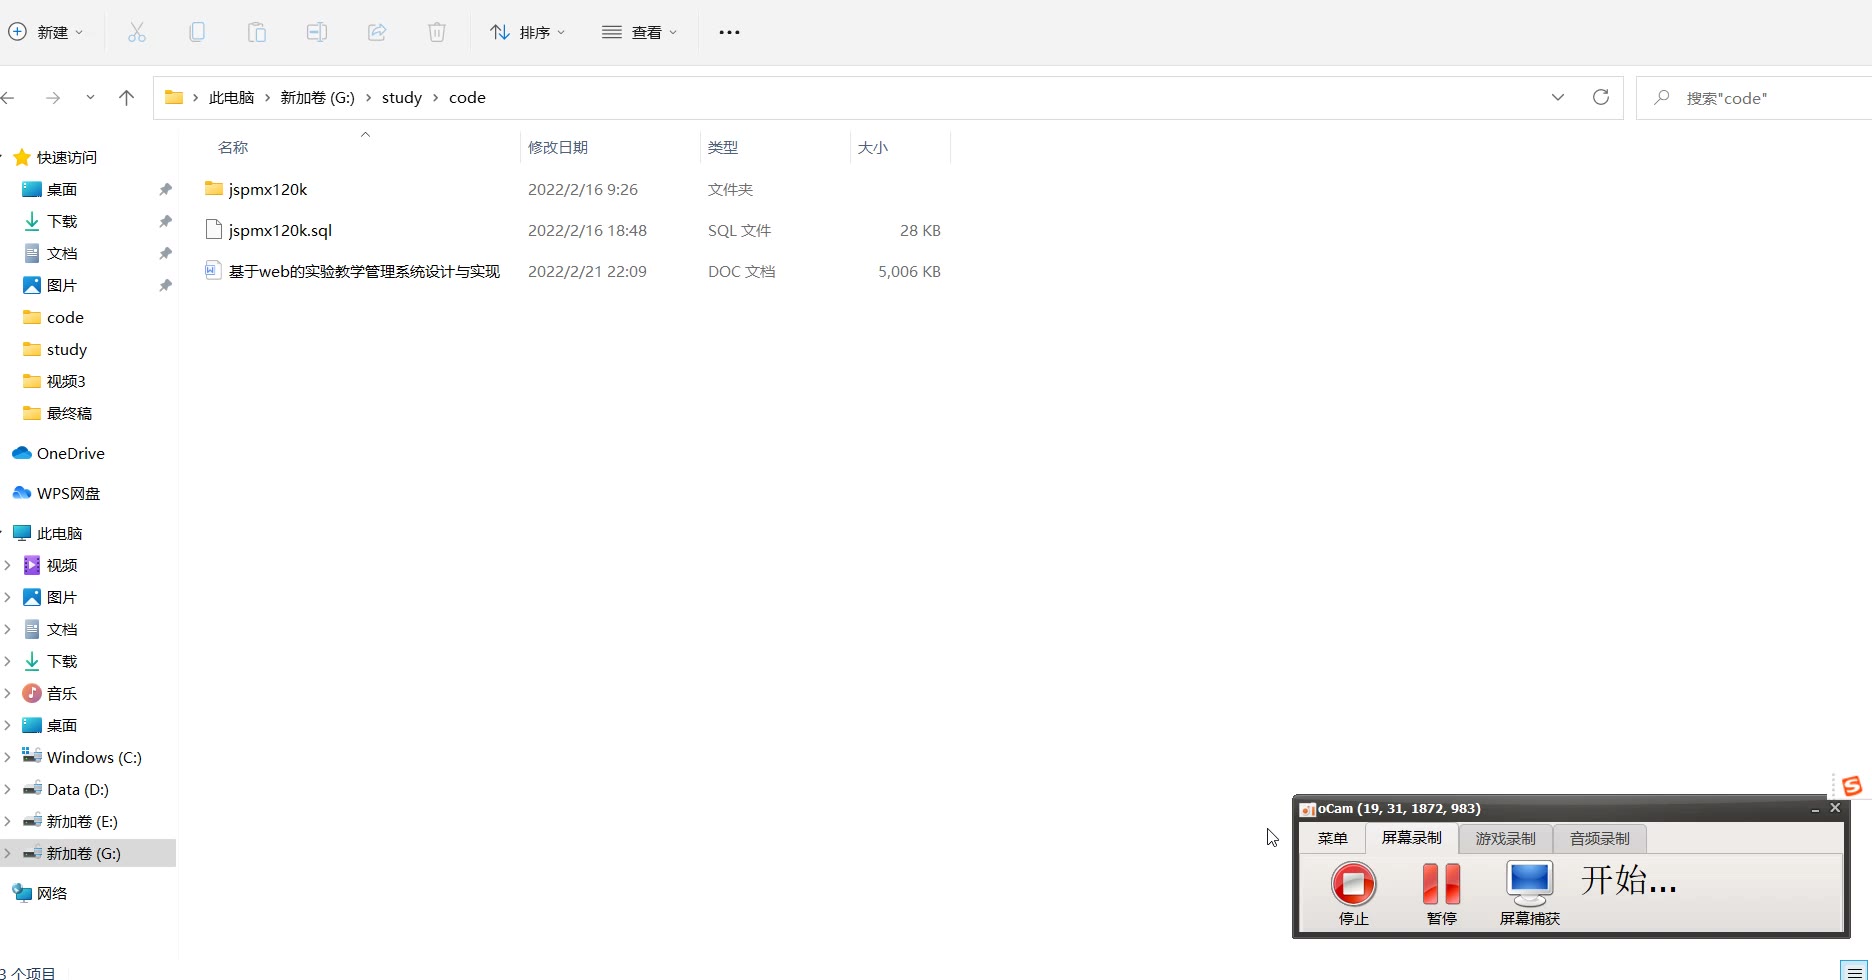Go forward with the right arrow
This screenshot has width=1872, height=980.
(x=53, y=98)
